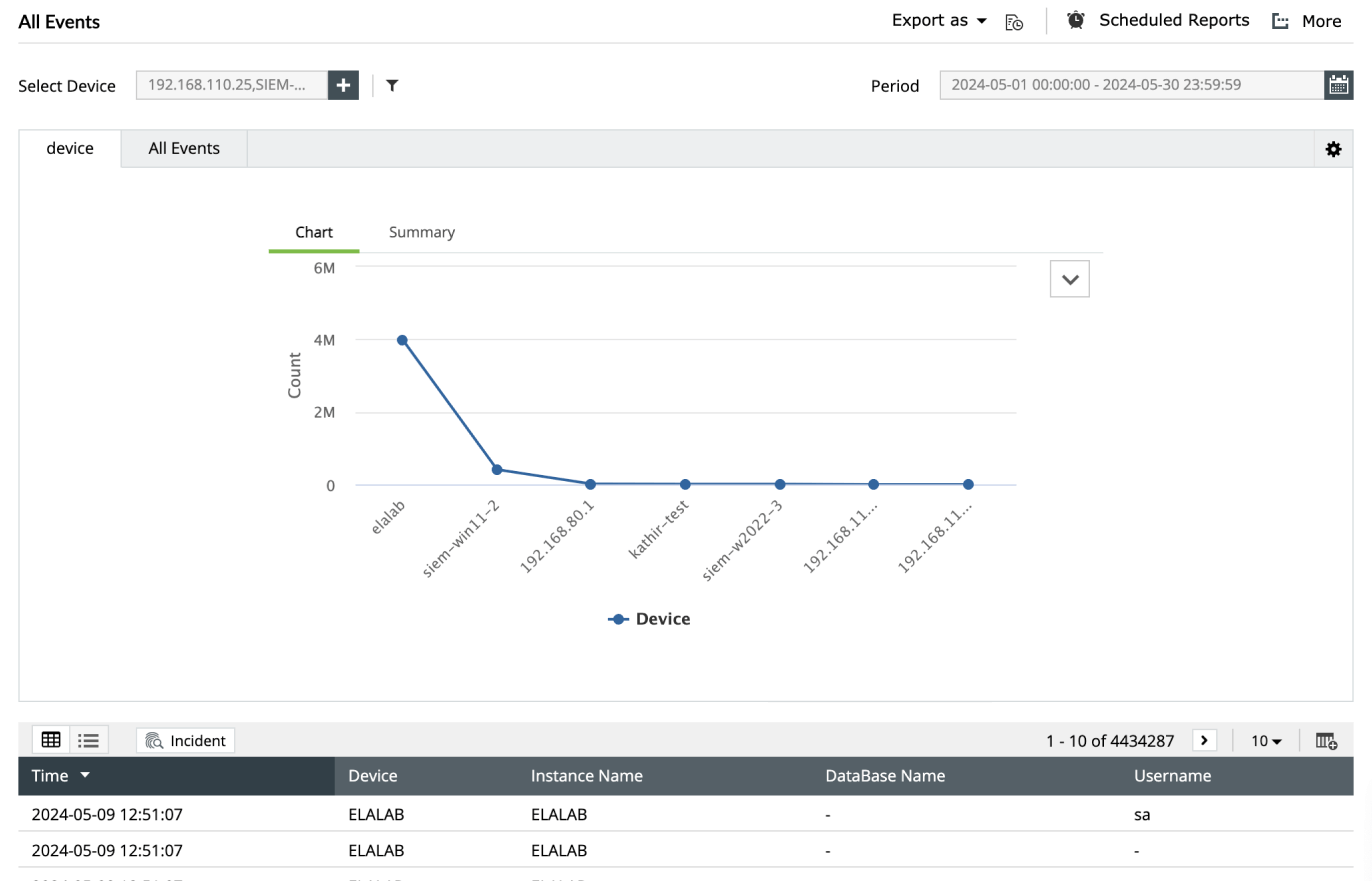Click the add column icon on the table
The image size is (1372, 881).
[1326, 740]
